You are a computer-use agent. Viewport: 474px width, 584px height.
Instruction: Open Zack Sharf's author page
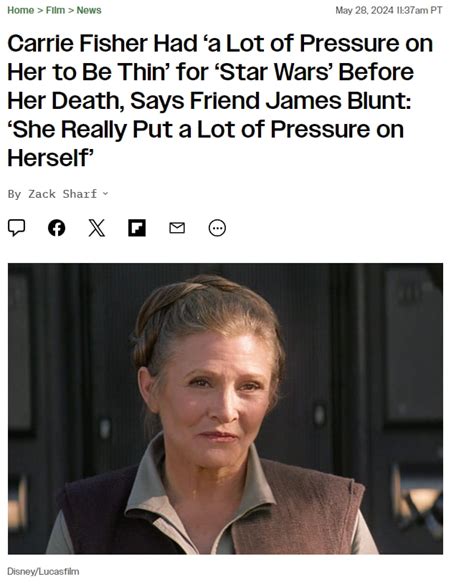click(63, 194)
